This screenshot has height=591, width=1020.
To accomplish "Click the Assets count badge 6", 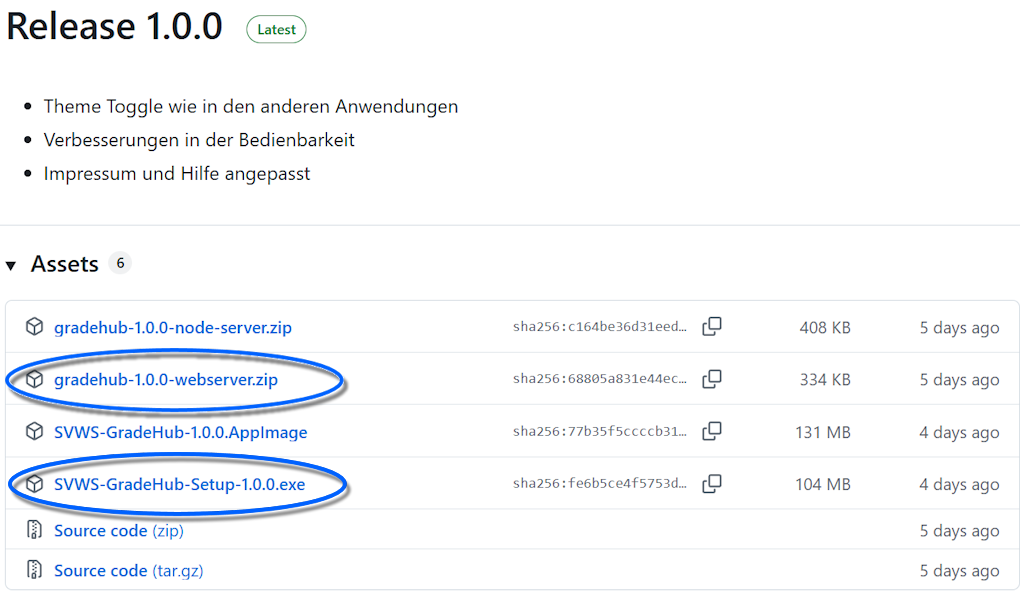I will (x=120, y=263).
